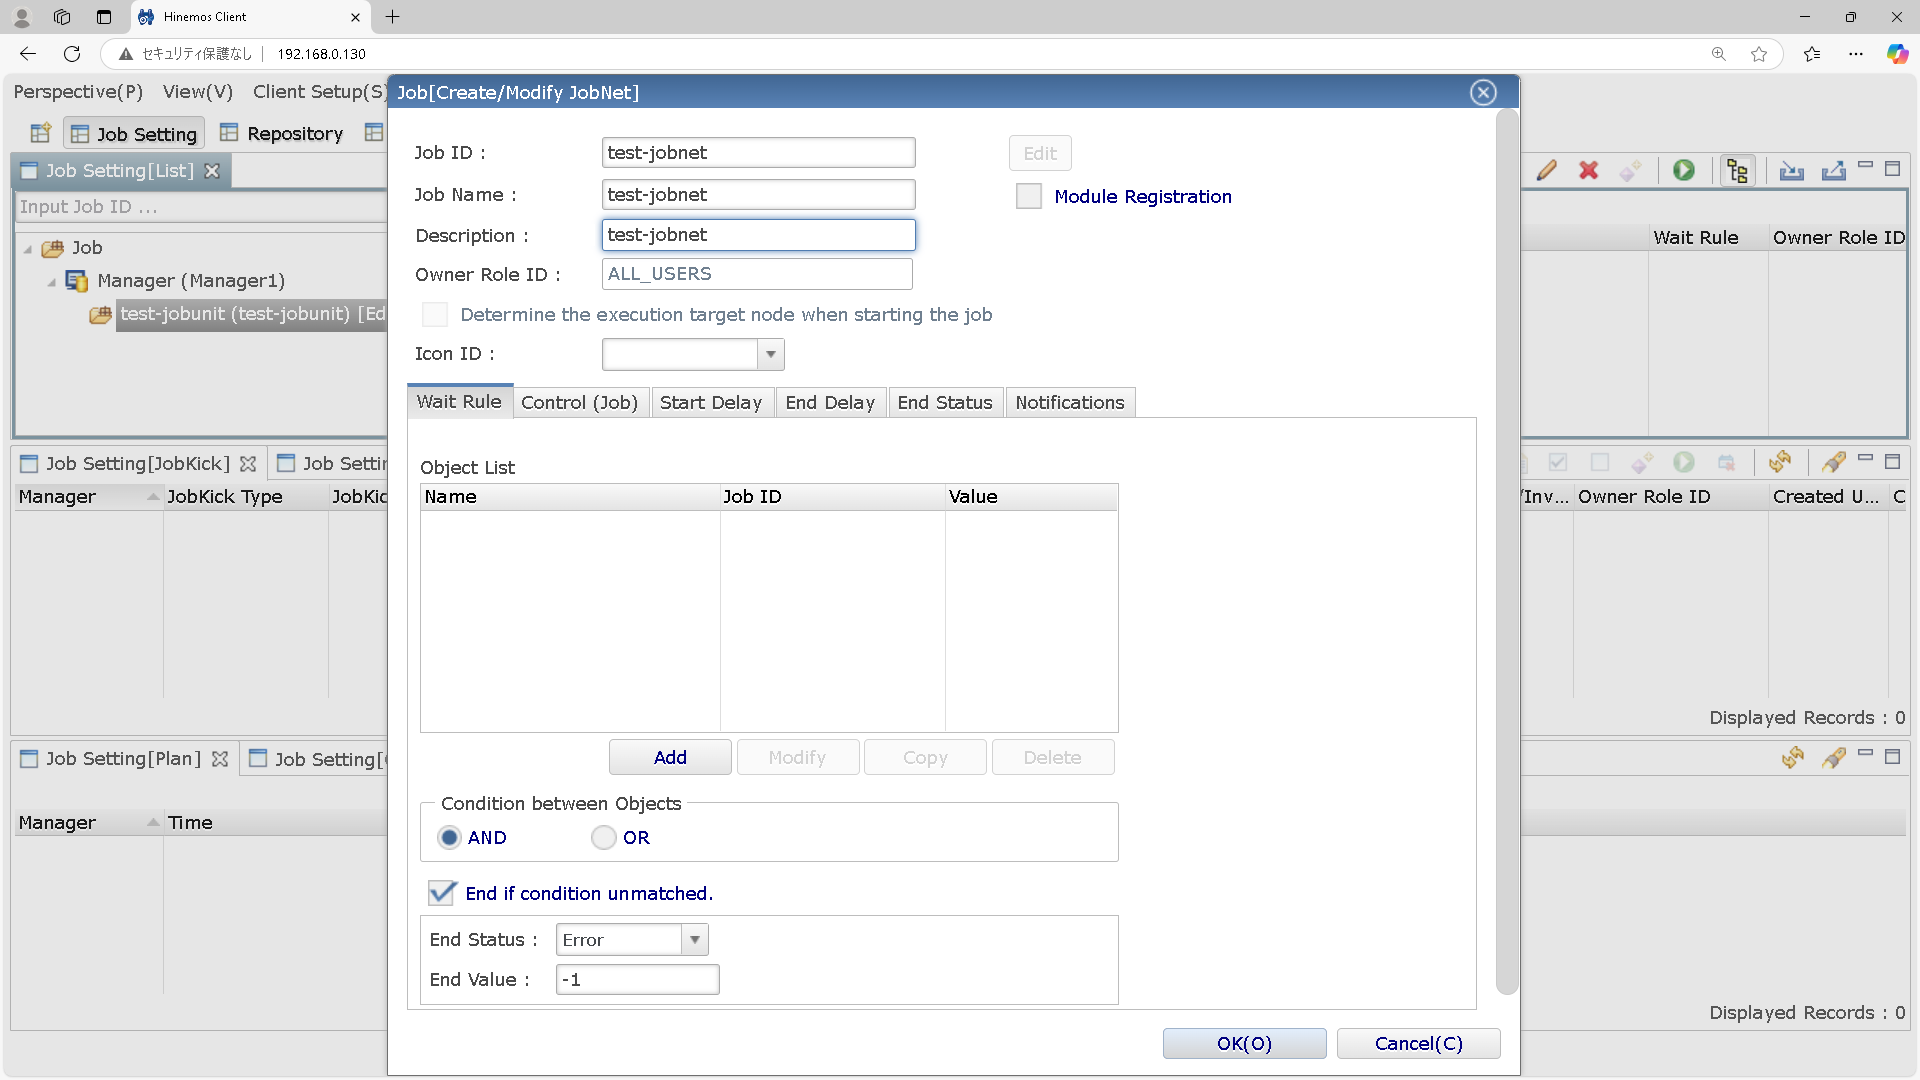Uncheck End if condition unmatched
The height and width of the screenshot is (1080, 1920).
(x=442, y=893)
